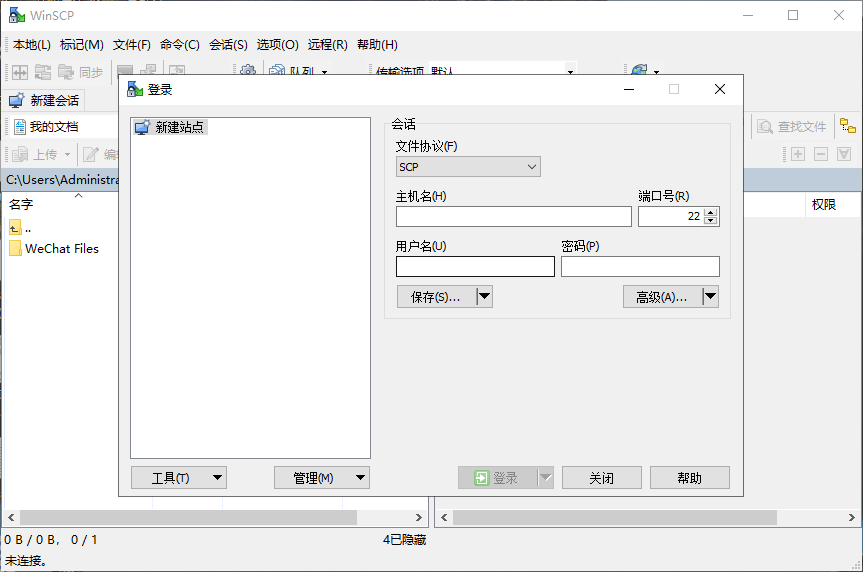
Task: Click the 4已隐藏 hidden files status text
Action: click(x=405, y=540)
